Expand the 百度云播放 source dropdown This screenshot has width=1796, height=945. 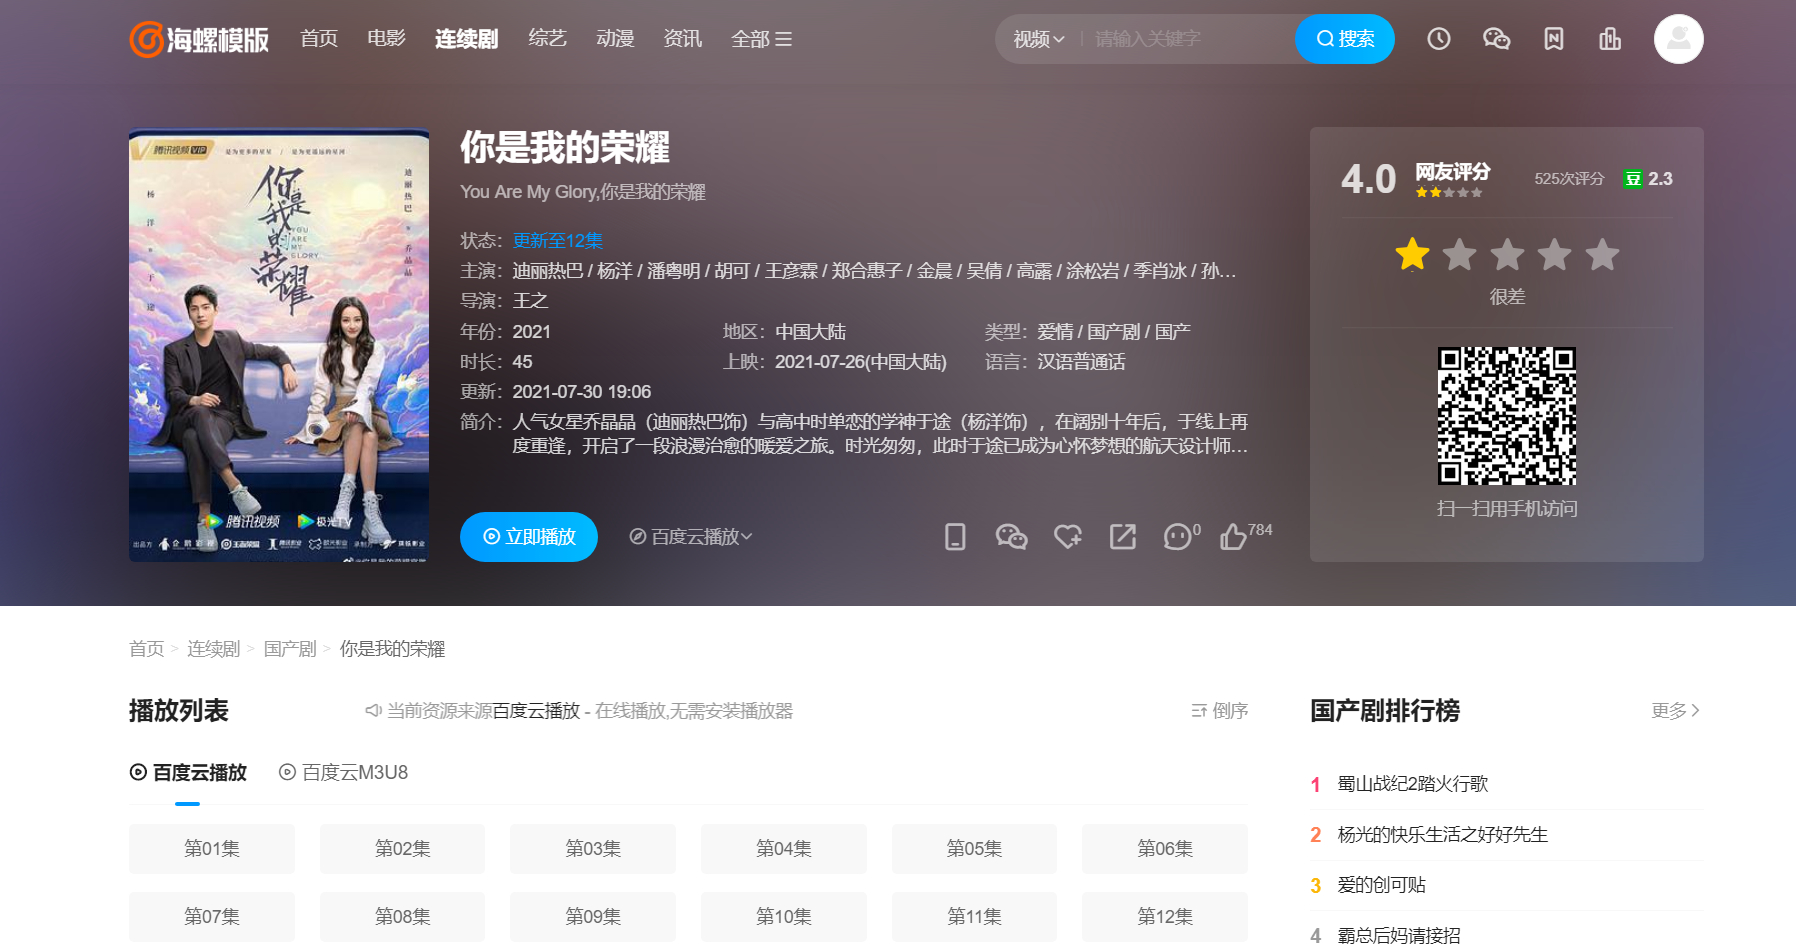691,537
